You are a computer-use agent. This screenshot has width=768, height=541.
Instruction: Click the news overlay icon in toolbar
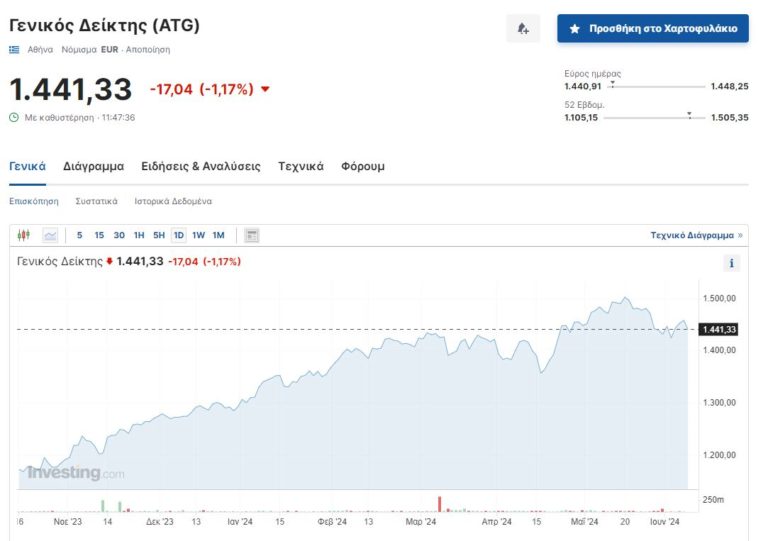[252, 235]
